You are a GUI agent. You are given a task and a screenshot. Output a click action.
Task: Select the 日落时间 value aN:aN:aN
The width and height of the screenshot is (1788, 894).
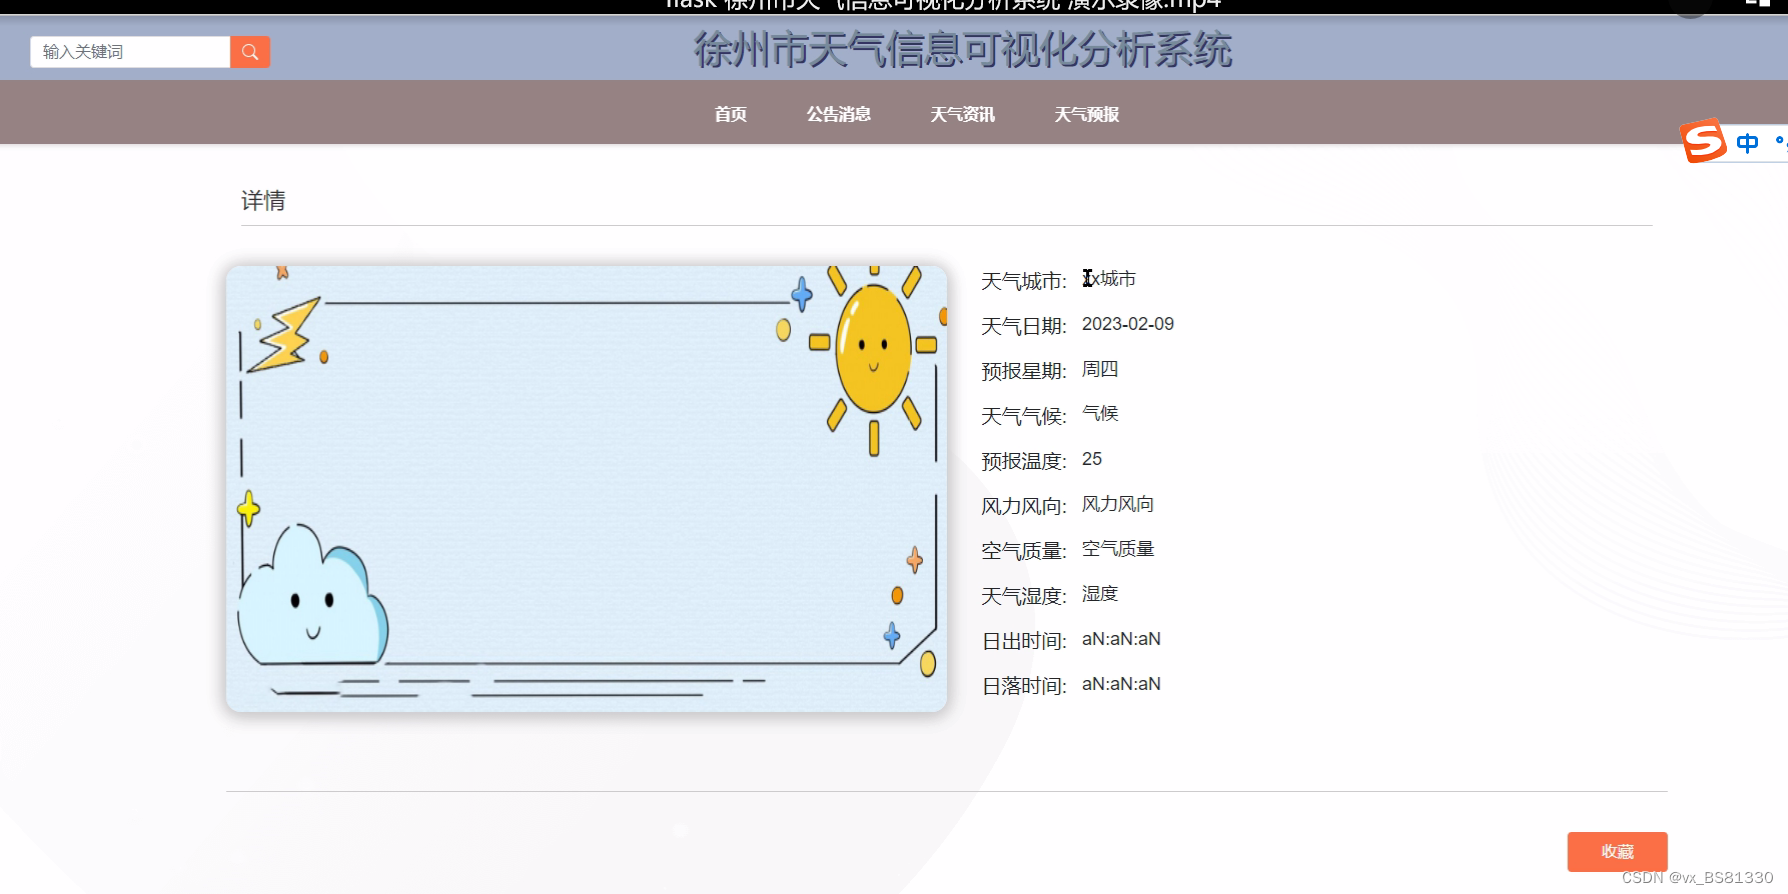coord(1121,684)
